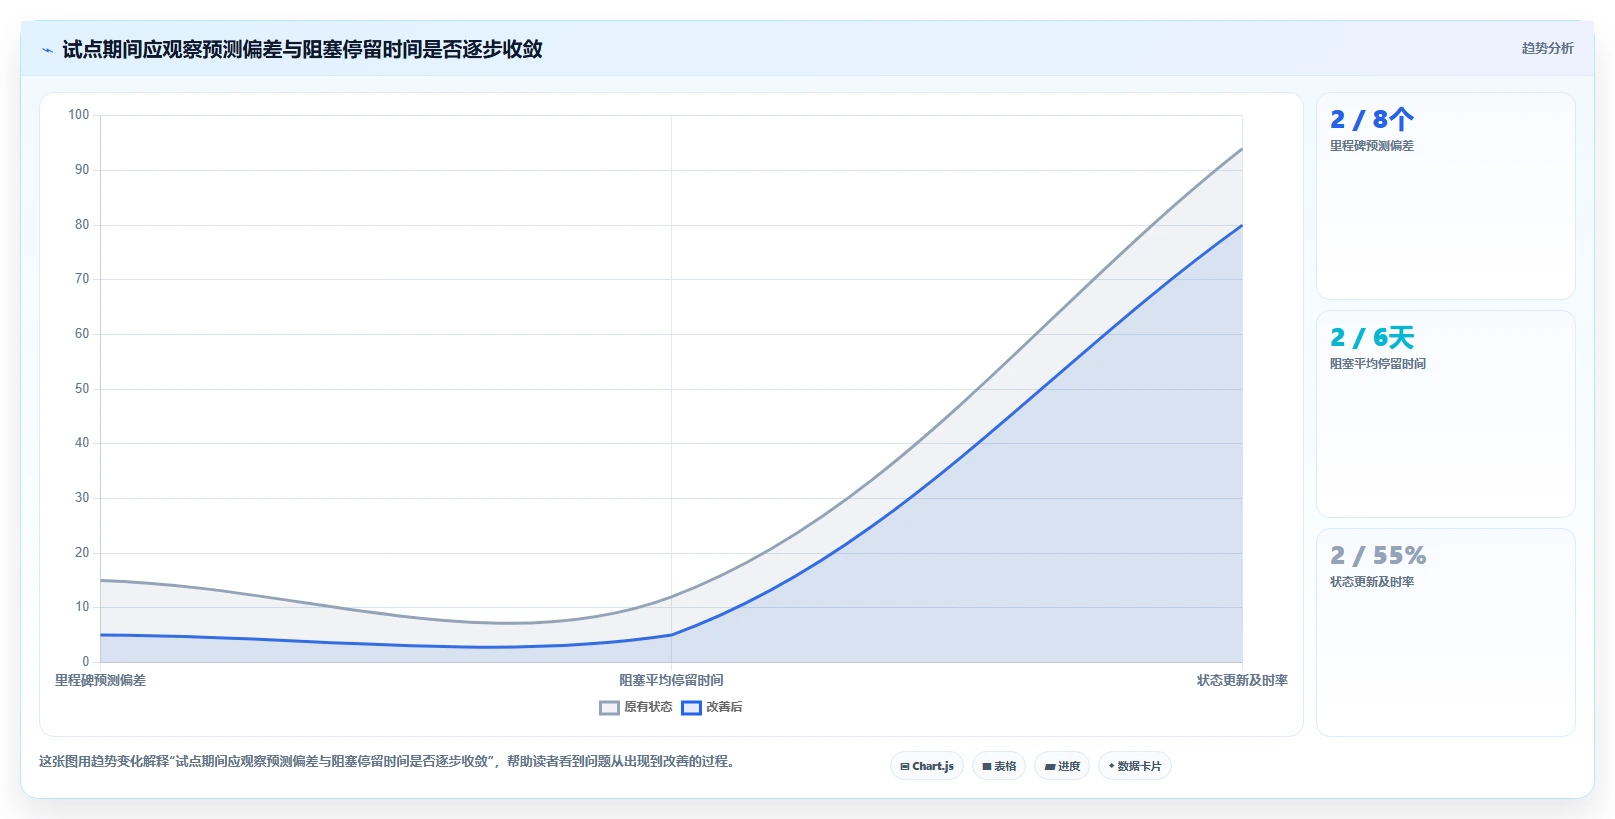Click the 状态更新及时率 x-axis label
Image resolution: width=1615 pixels, height=819 pixels.
point(1242,680)
